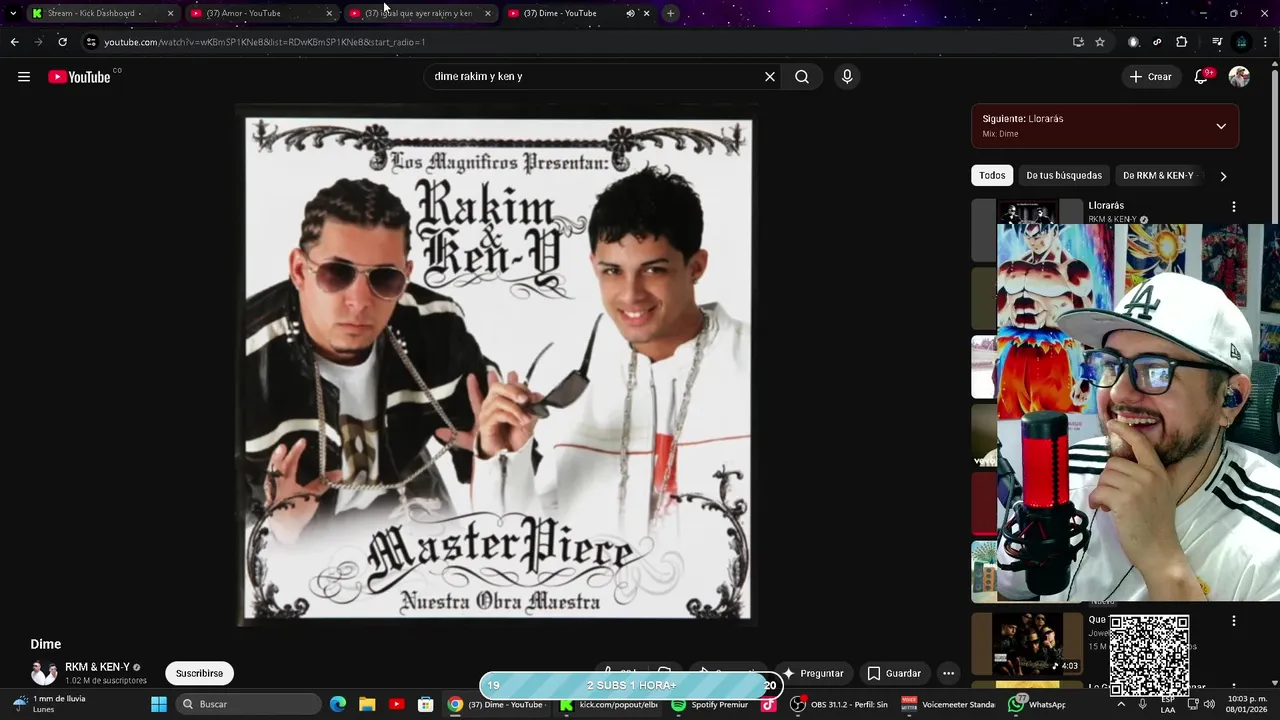Image resolution: width=1280 pixels, height=720 pixels.
Task: Launch Microsoft Edge from the taskbar
Action: (337, 704)
